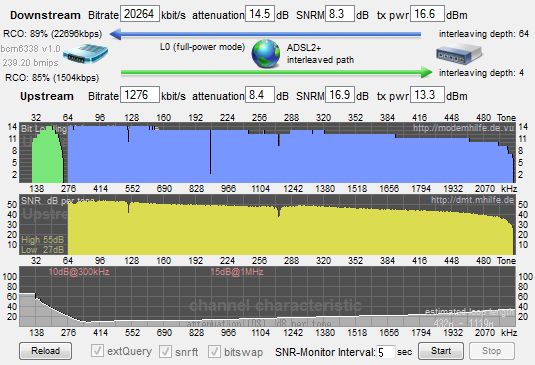Select downstream SNRM field 8.3

(339, 14)
